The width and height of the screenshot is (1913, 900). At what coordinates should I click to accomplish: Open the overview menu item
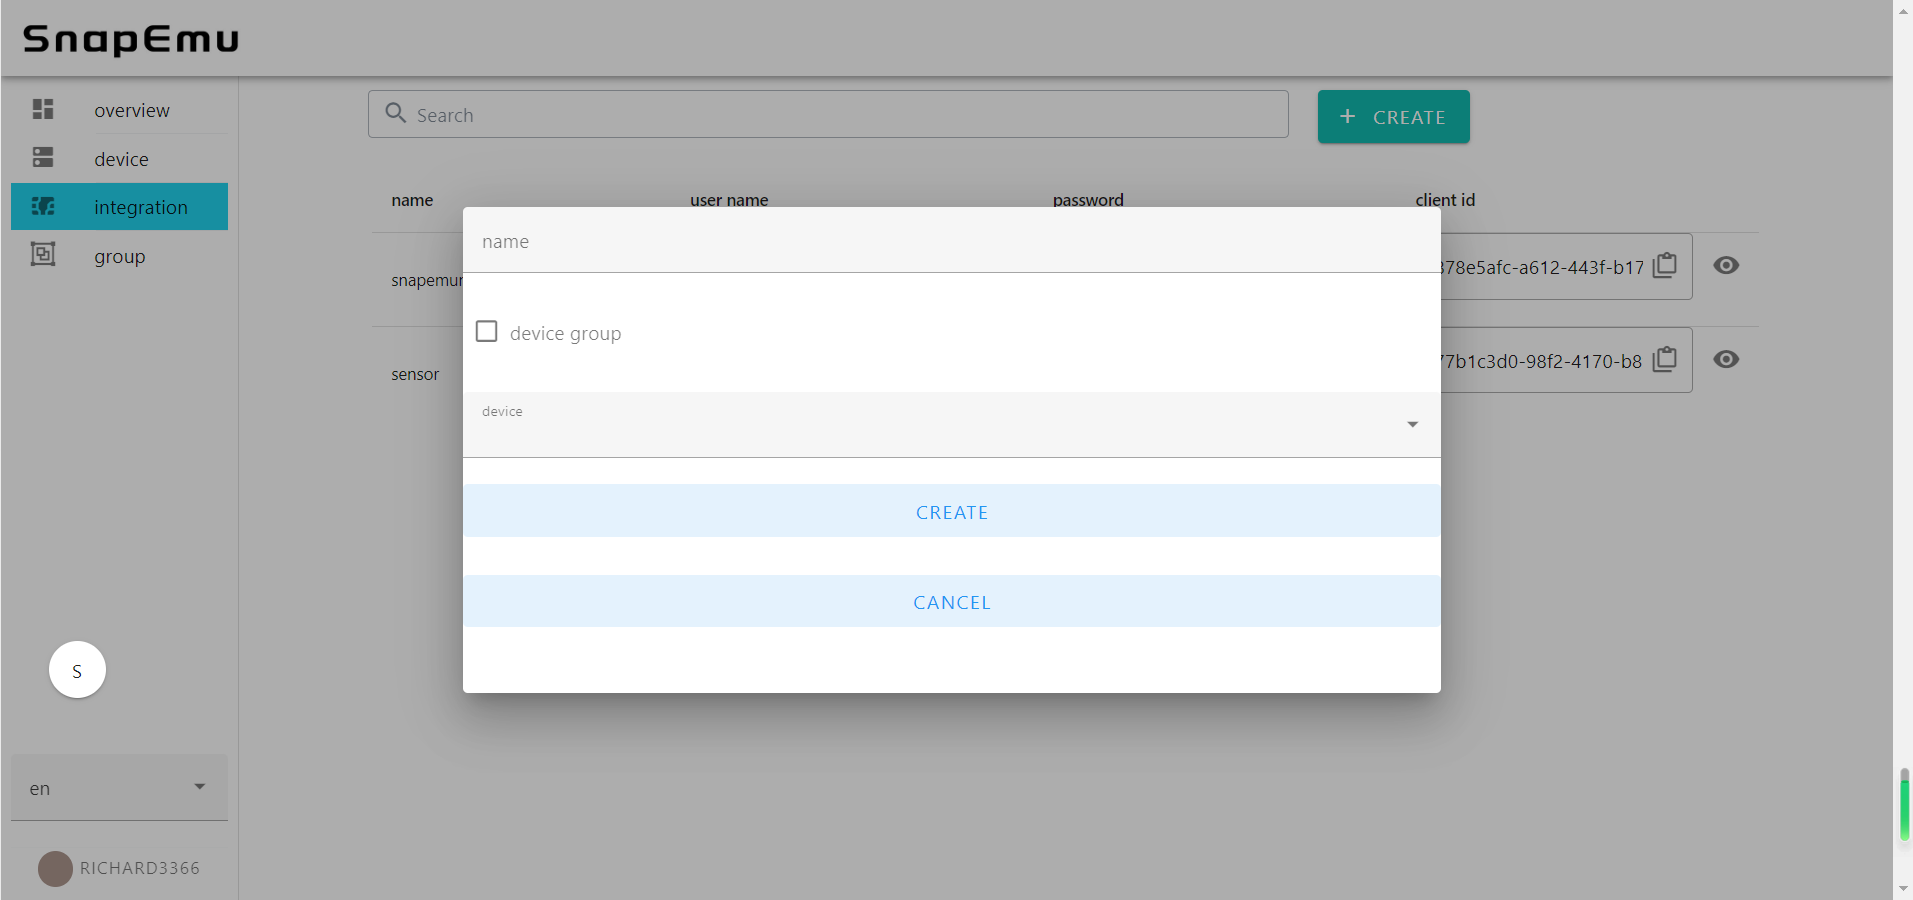point(132,110)
